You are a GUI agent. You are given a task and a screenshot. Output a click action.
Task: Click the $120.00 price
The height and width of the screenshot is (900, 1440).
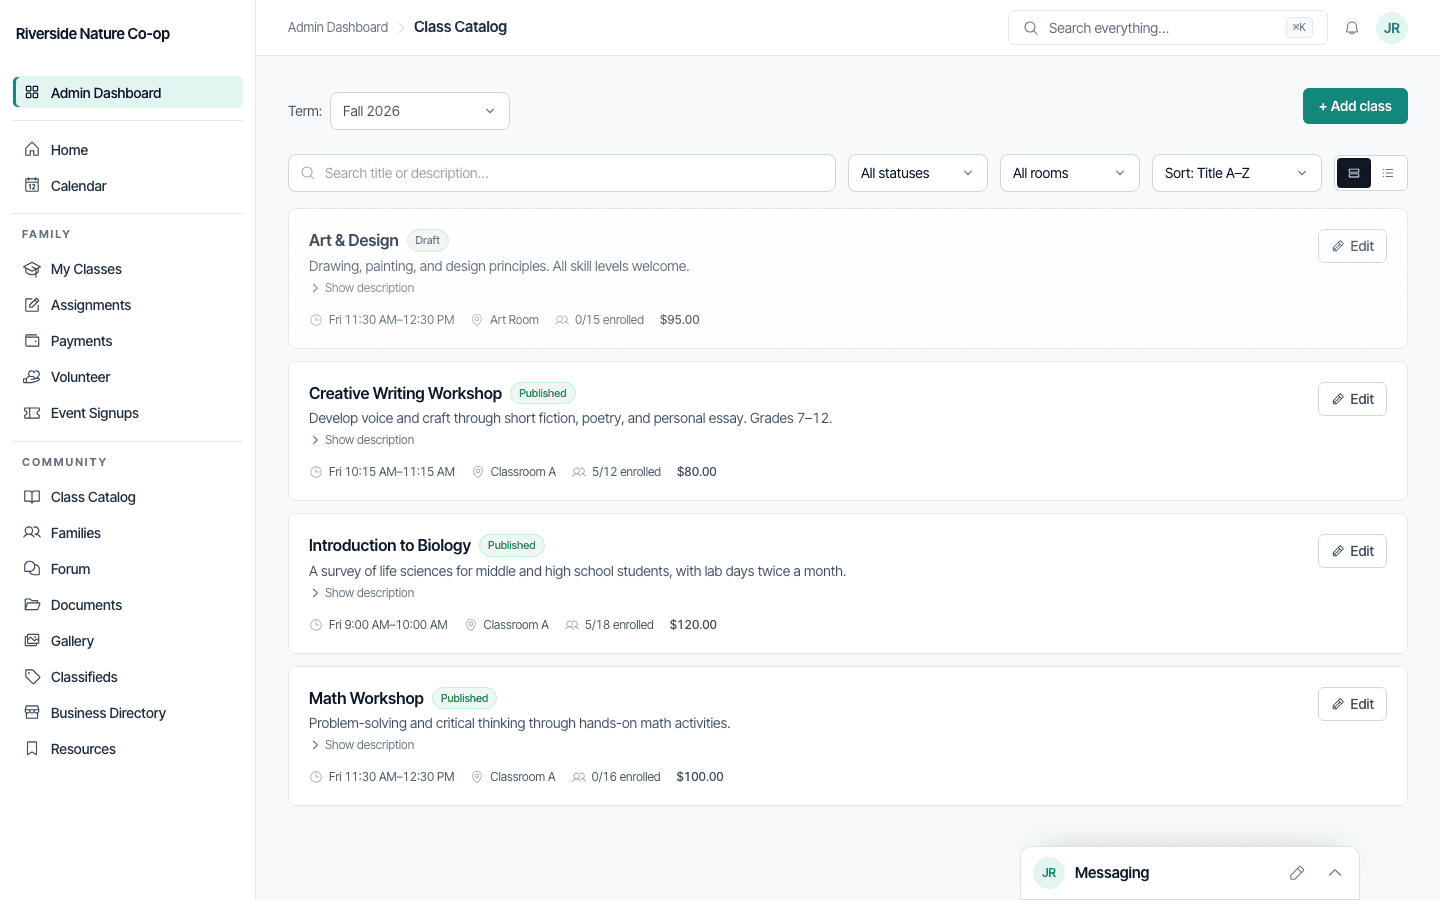[693, 625]
